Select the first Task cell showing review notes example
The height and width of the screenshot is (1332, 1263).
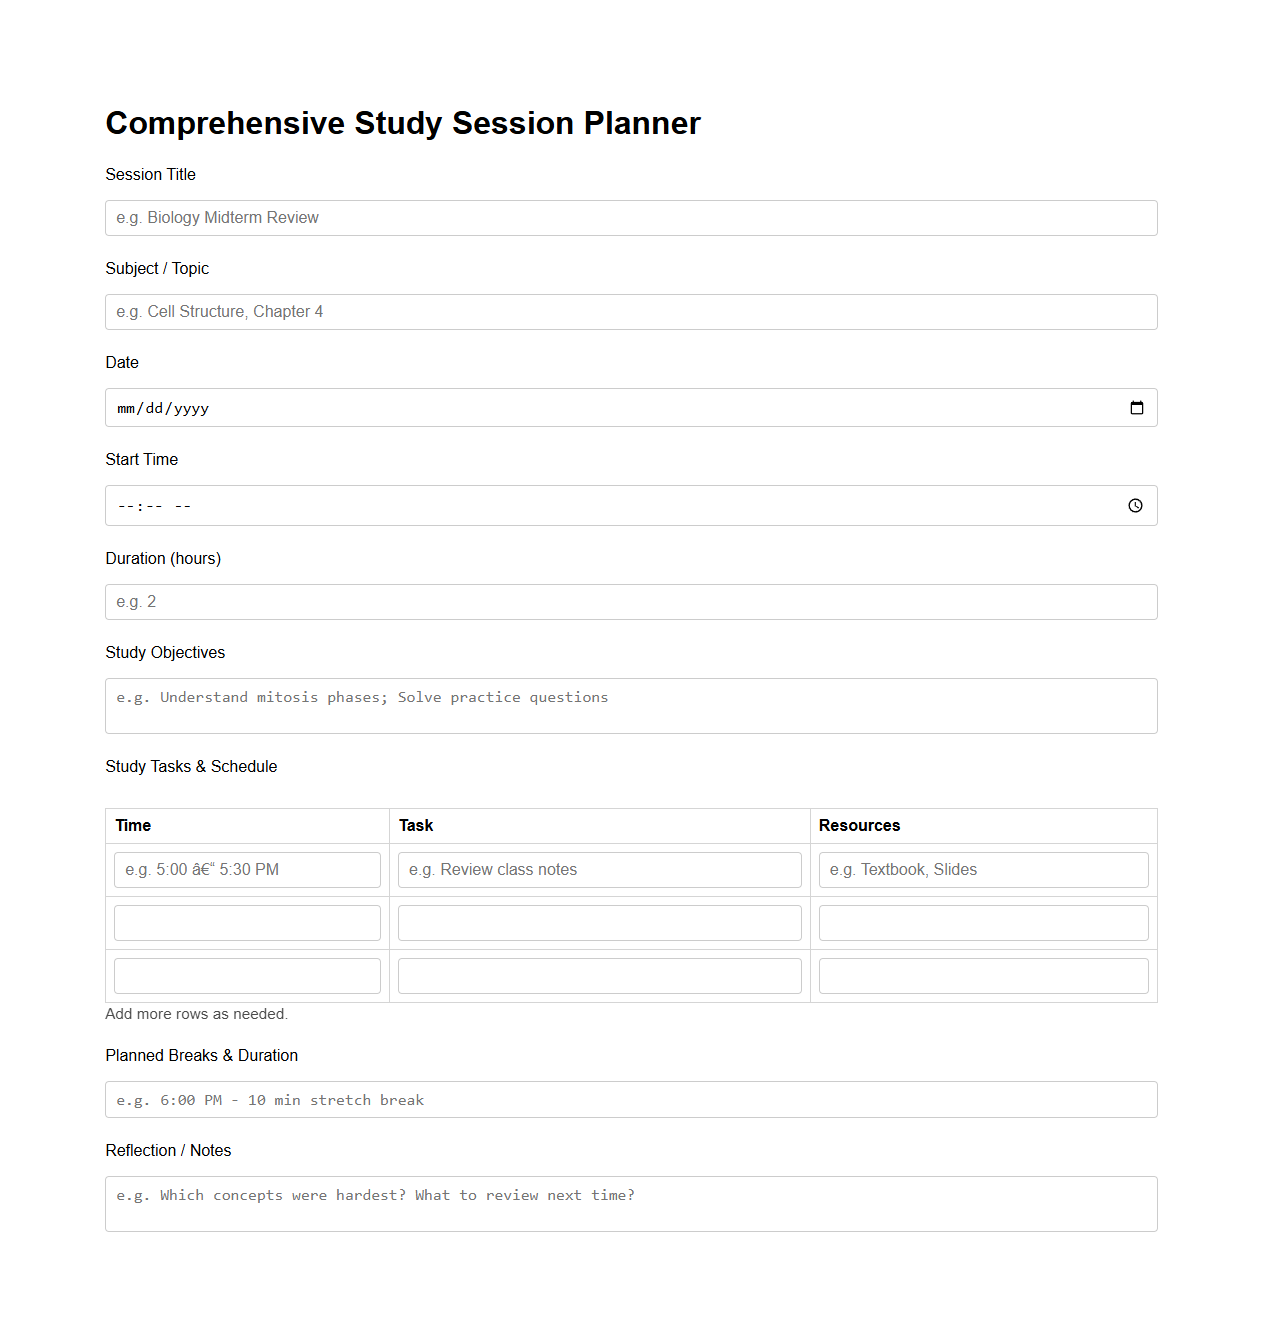[599, 869]
